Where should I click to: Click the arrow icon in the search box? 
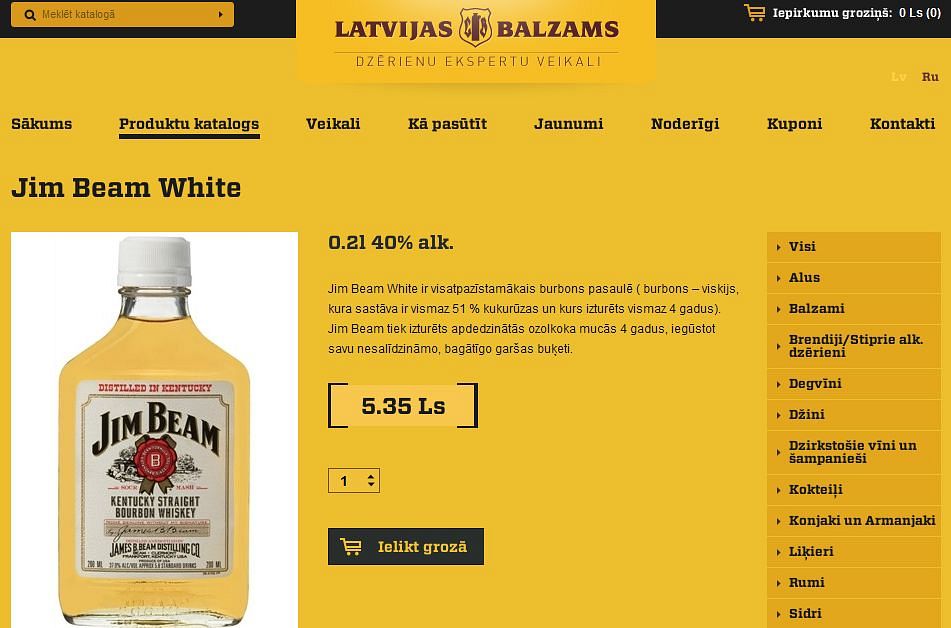coord(220,14)
